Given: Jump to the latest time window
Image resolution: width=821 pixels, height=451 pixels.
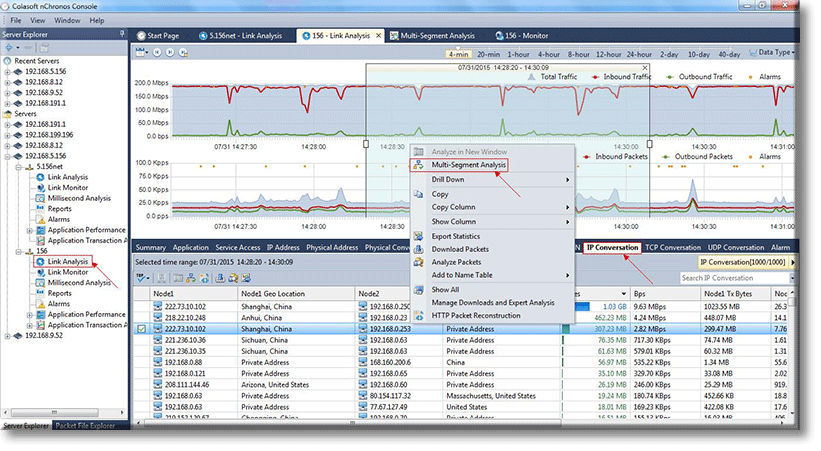Looking at the screenshot, I should [x=183, y=52].
